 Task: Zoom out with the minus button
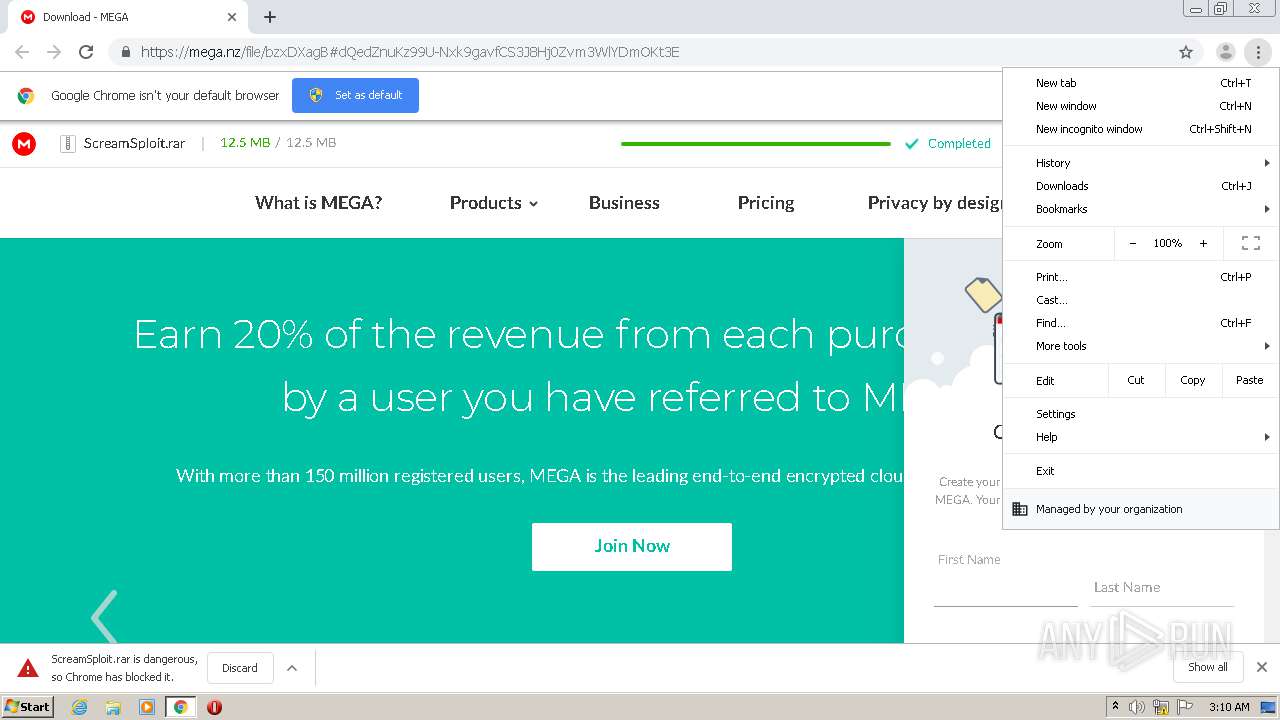point(1133,243)
